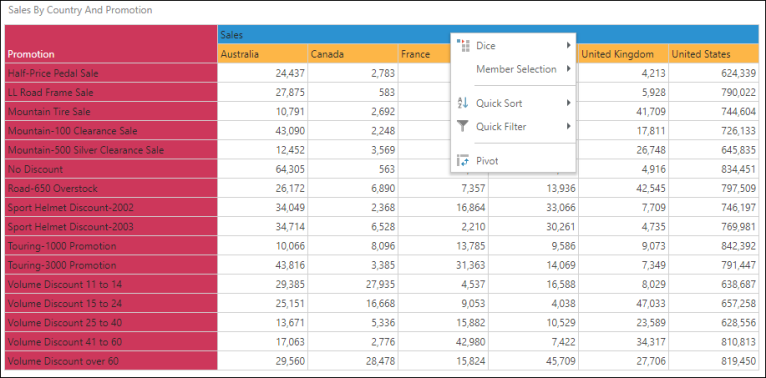
Task: Select the Australia column header
Action: [x=263, y=54]
